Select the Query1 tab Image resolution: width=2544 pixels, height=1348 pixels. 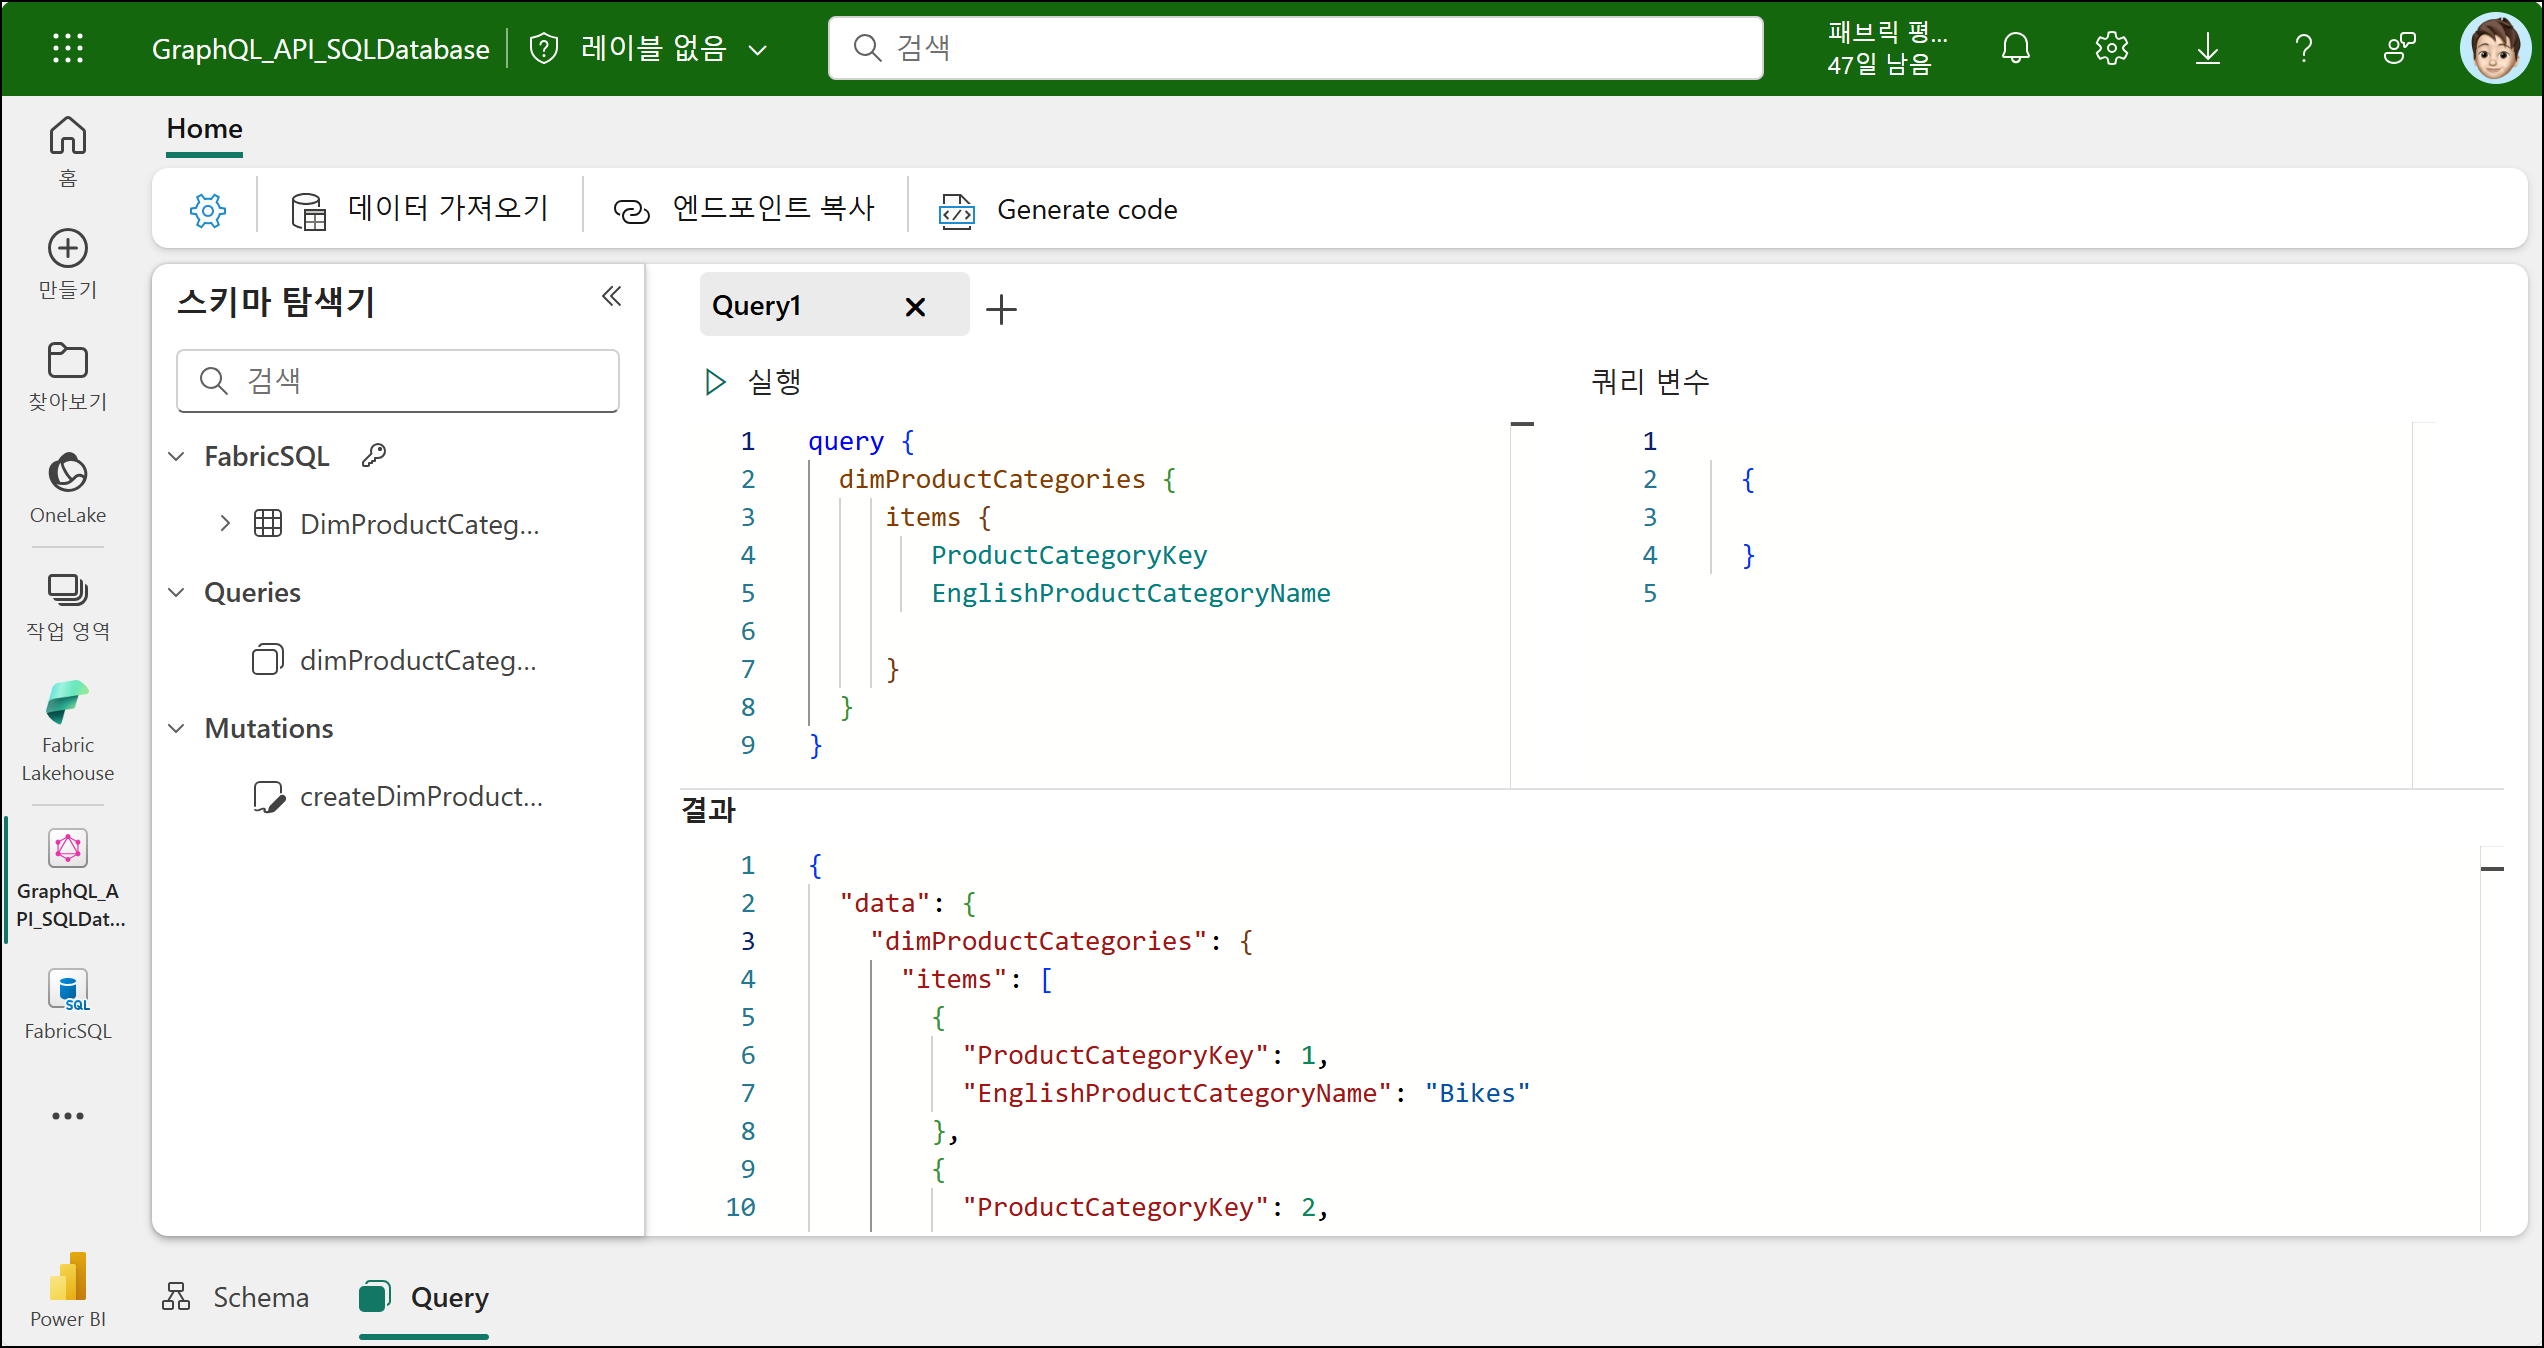pos(757,306)
